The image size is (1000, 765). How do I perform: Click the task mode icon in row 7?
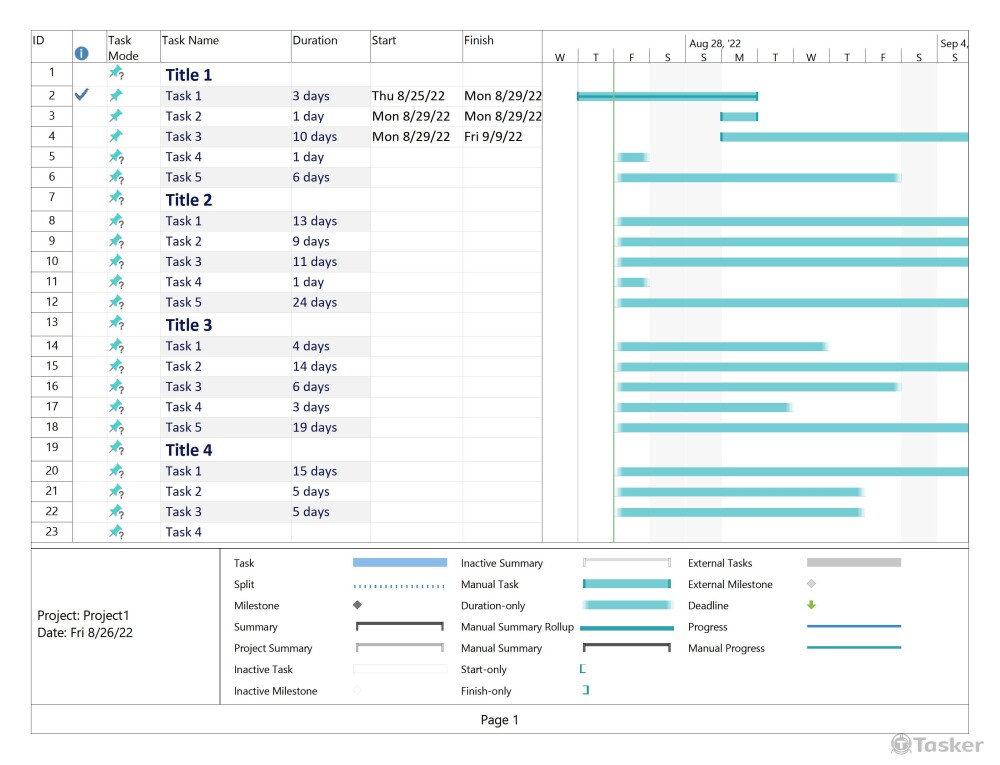point(116,199)
